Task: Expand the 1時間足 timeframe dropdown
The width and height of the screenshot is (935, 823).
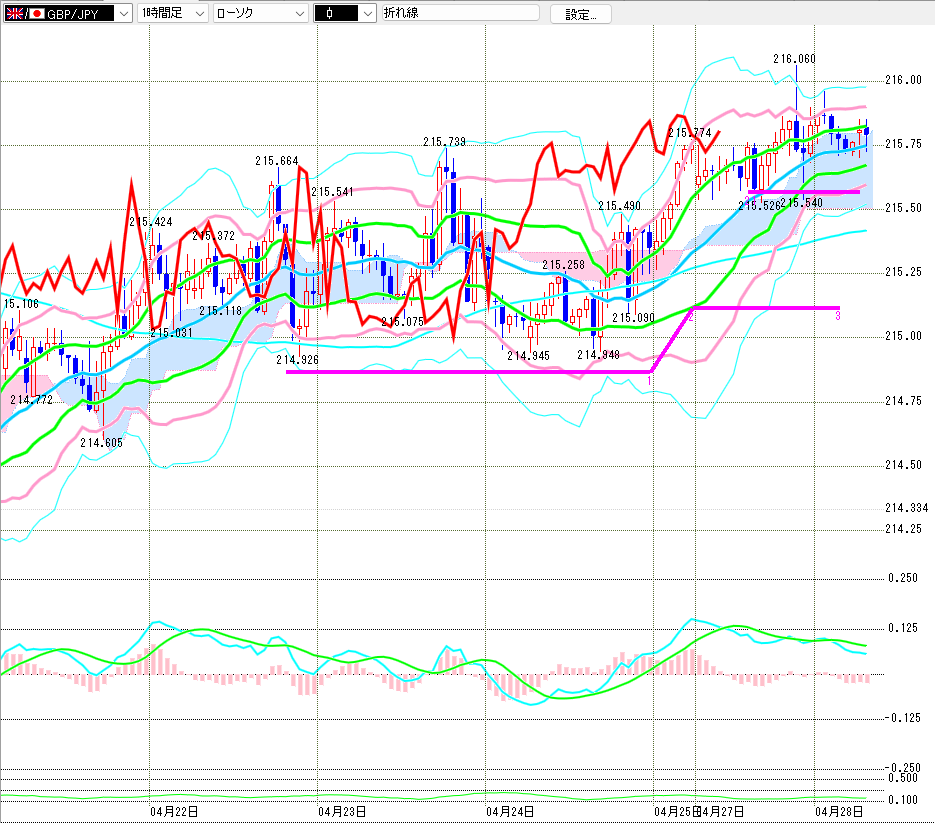Action: pos(198,13)
